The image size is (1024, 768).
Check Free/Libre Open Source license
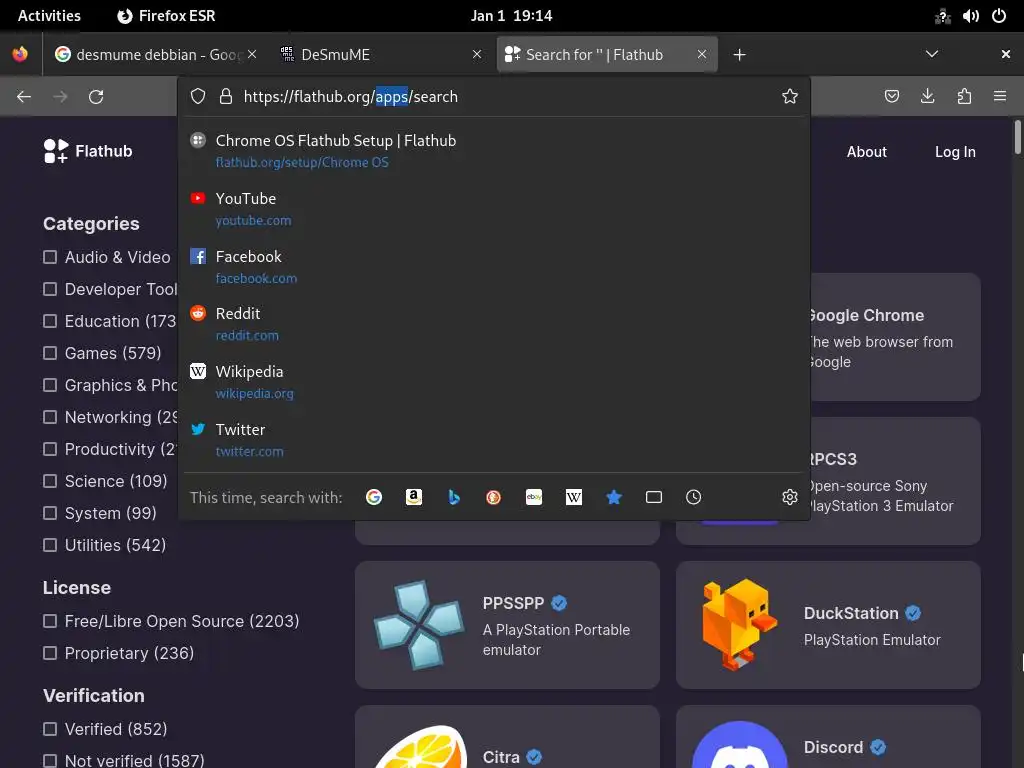[x=50, y=621]
